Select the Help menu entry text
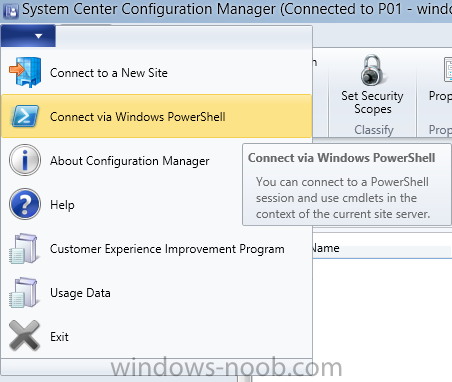This screenshot has width=452, height=382. 62,205
